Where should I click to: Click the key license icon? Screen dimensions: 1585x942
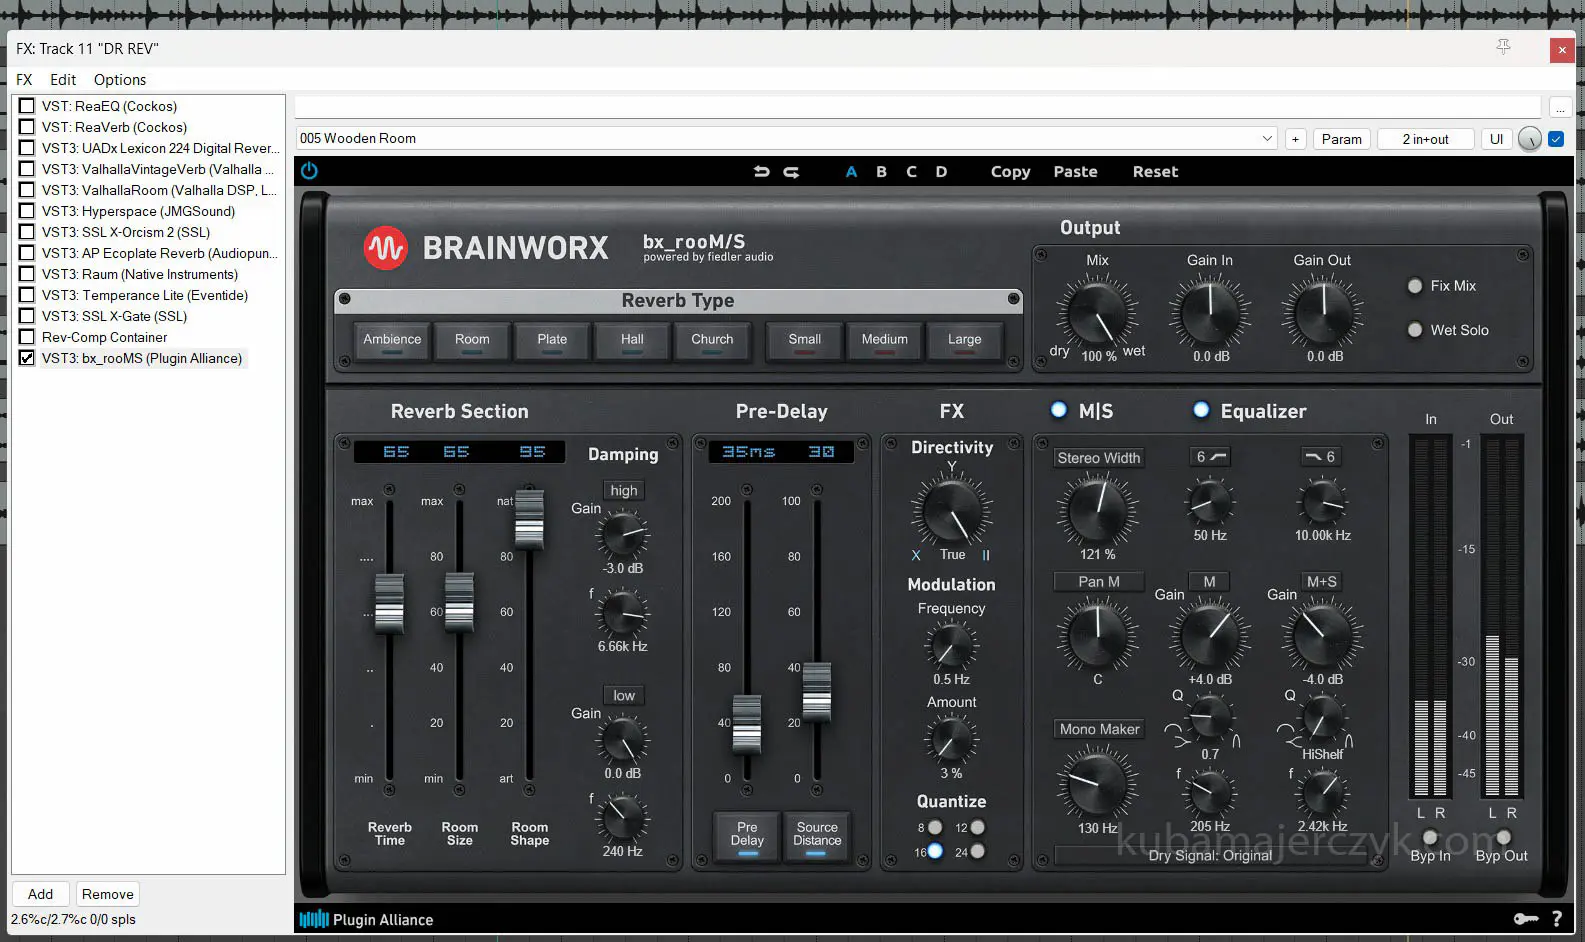point(1525,919)
